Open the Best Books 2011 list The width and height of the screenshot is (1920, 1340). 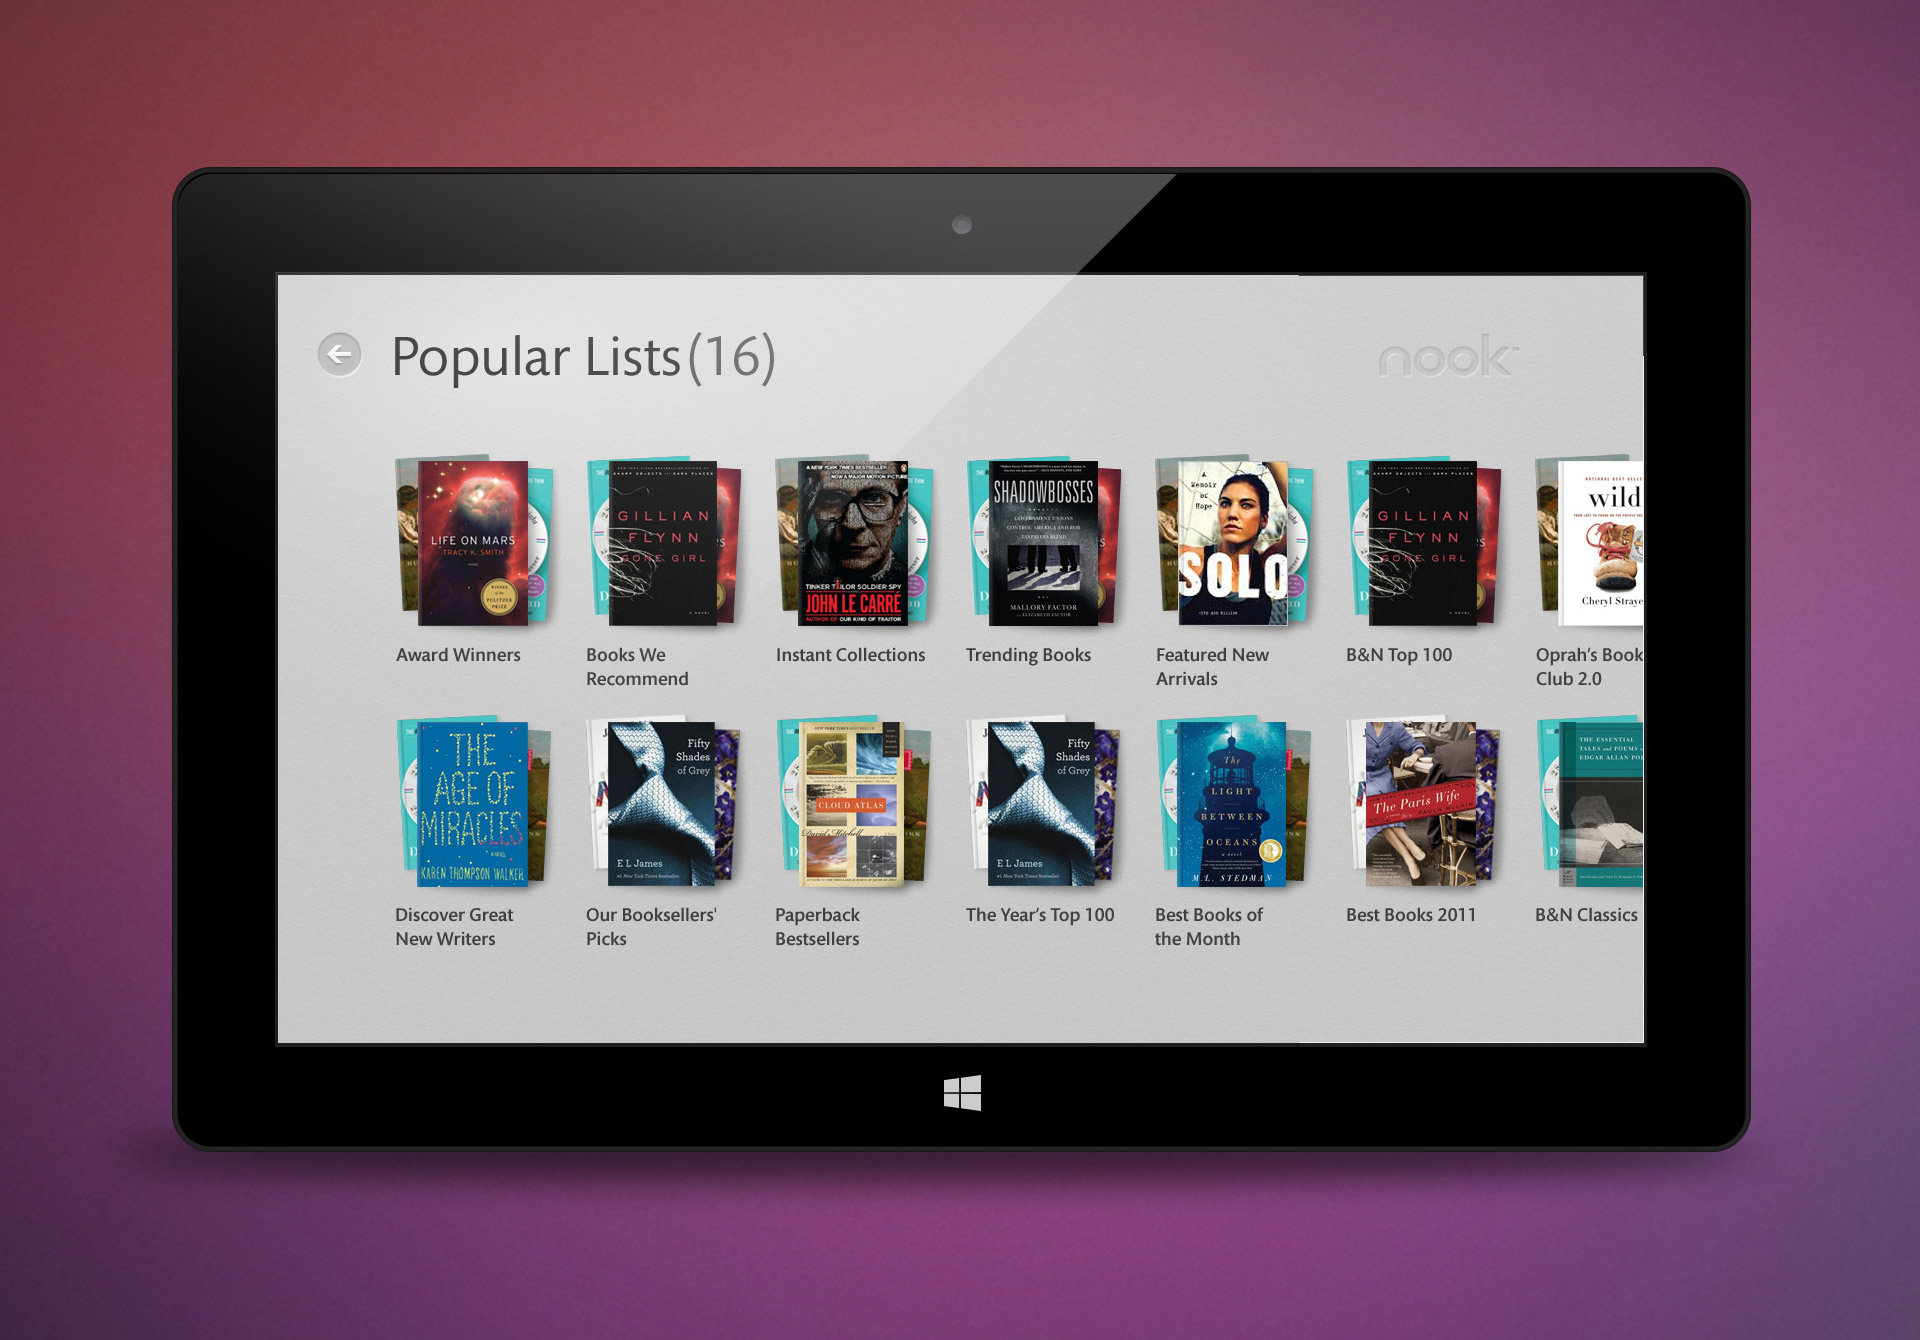tap(1411, 915)
